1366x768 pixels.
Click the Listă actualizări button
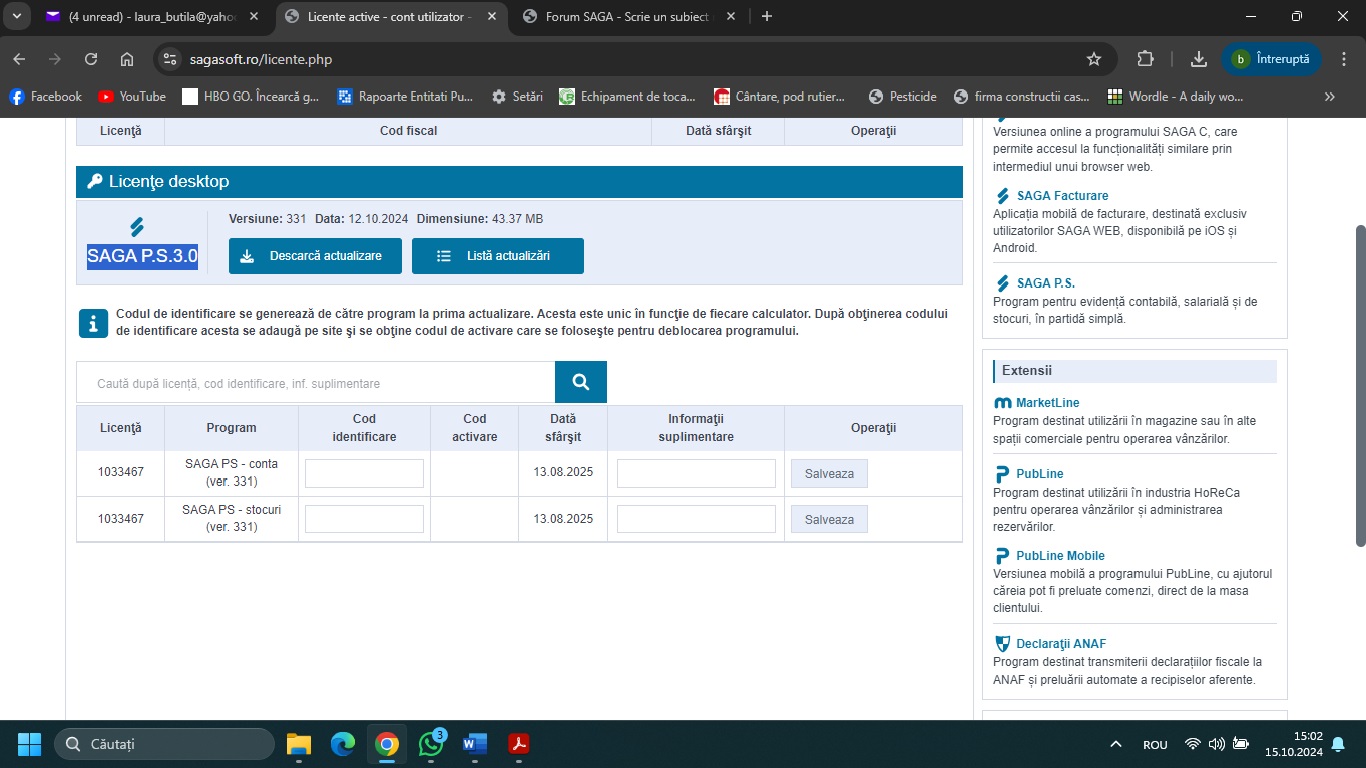(498, 256)
